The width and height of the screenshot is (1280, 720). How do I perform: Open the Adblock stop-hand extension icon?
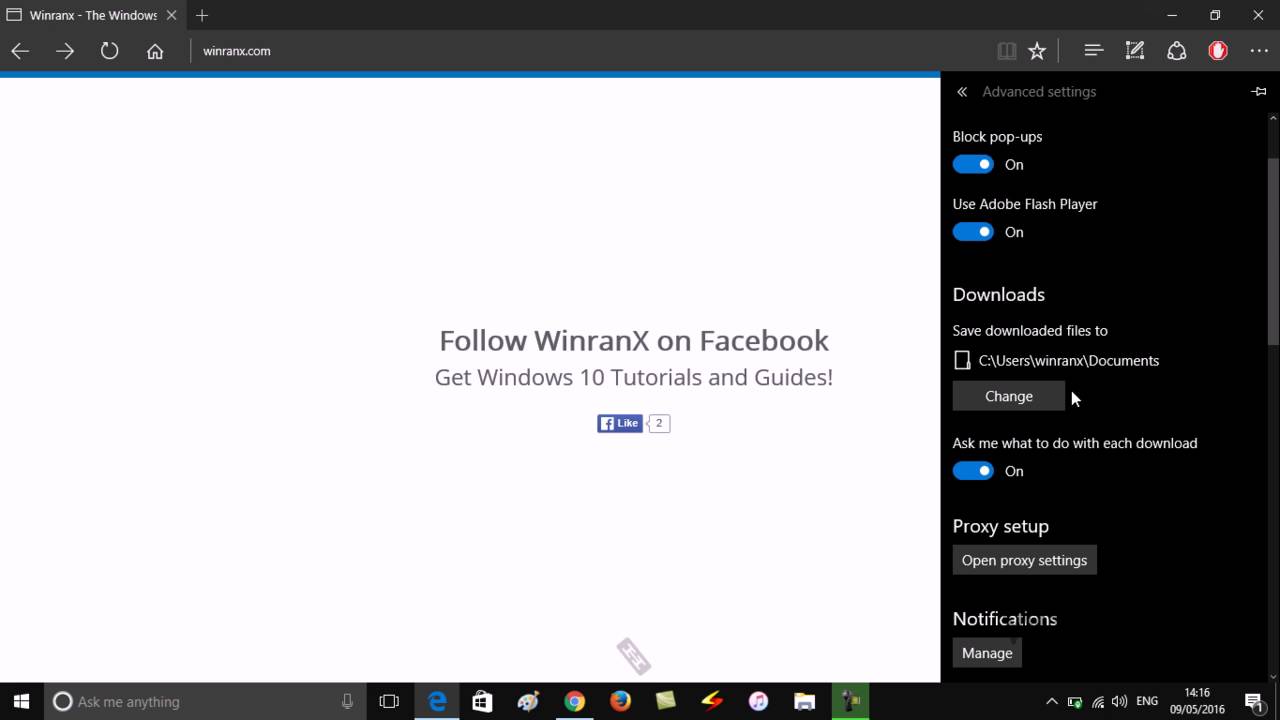(x=1218, y=51)
